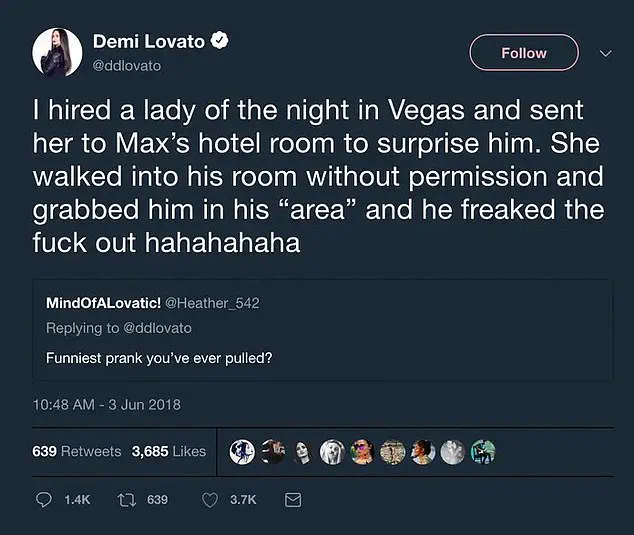634x535 pixels.
Task: Expand the chevron menu next to Follow
Action: pos(604,53)
